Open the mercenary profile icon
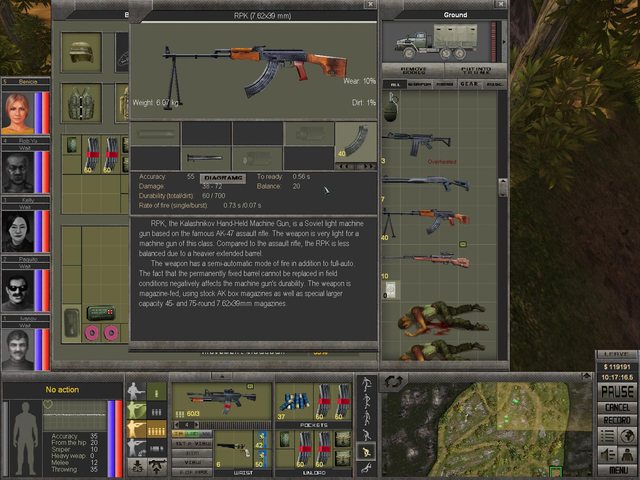The height and width of the screenshot is (480, 640). (627, 454)
